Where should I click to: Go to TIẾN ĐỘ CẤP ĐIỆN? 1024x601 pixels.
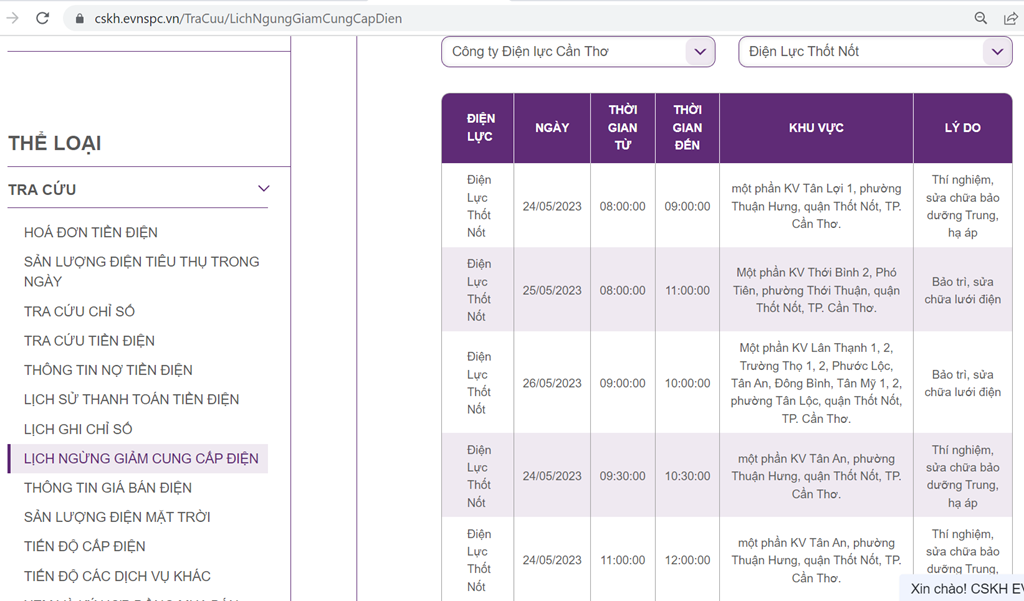pyautogui.click(x=85, y=547)
